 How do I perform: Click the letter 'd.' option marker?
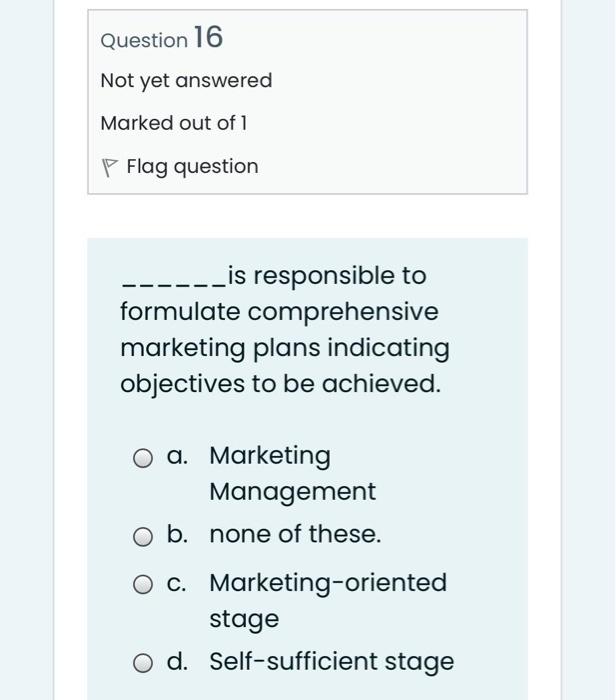click(x=178, y=662)
